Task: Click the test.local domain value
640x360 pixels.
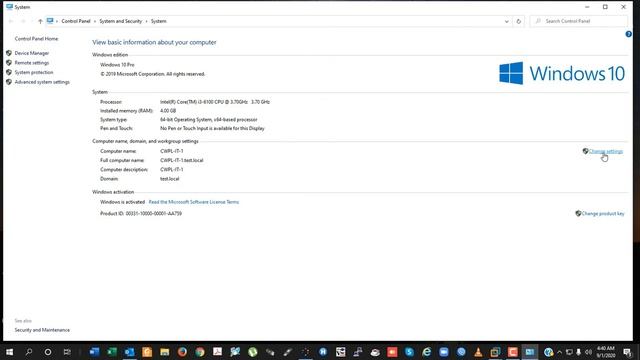Action: pos(170,179)
